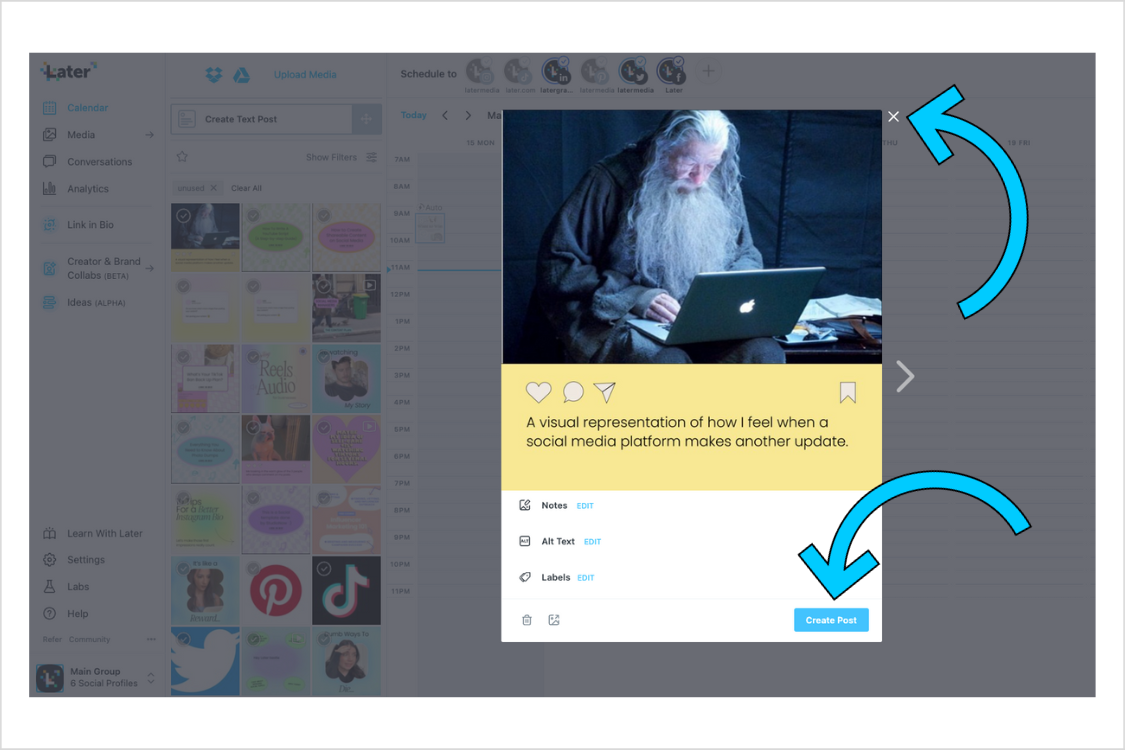
Task: Click the comment bubble icon on the preview
Action: (572, 392)
